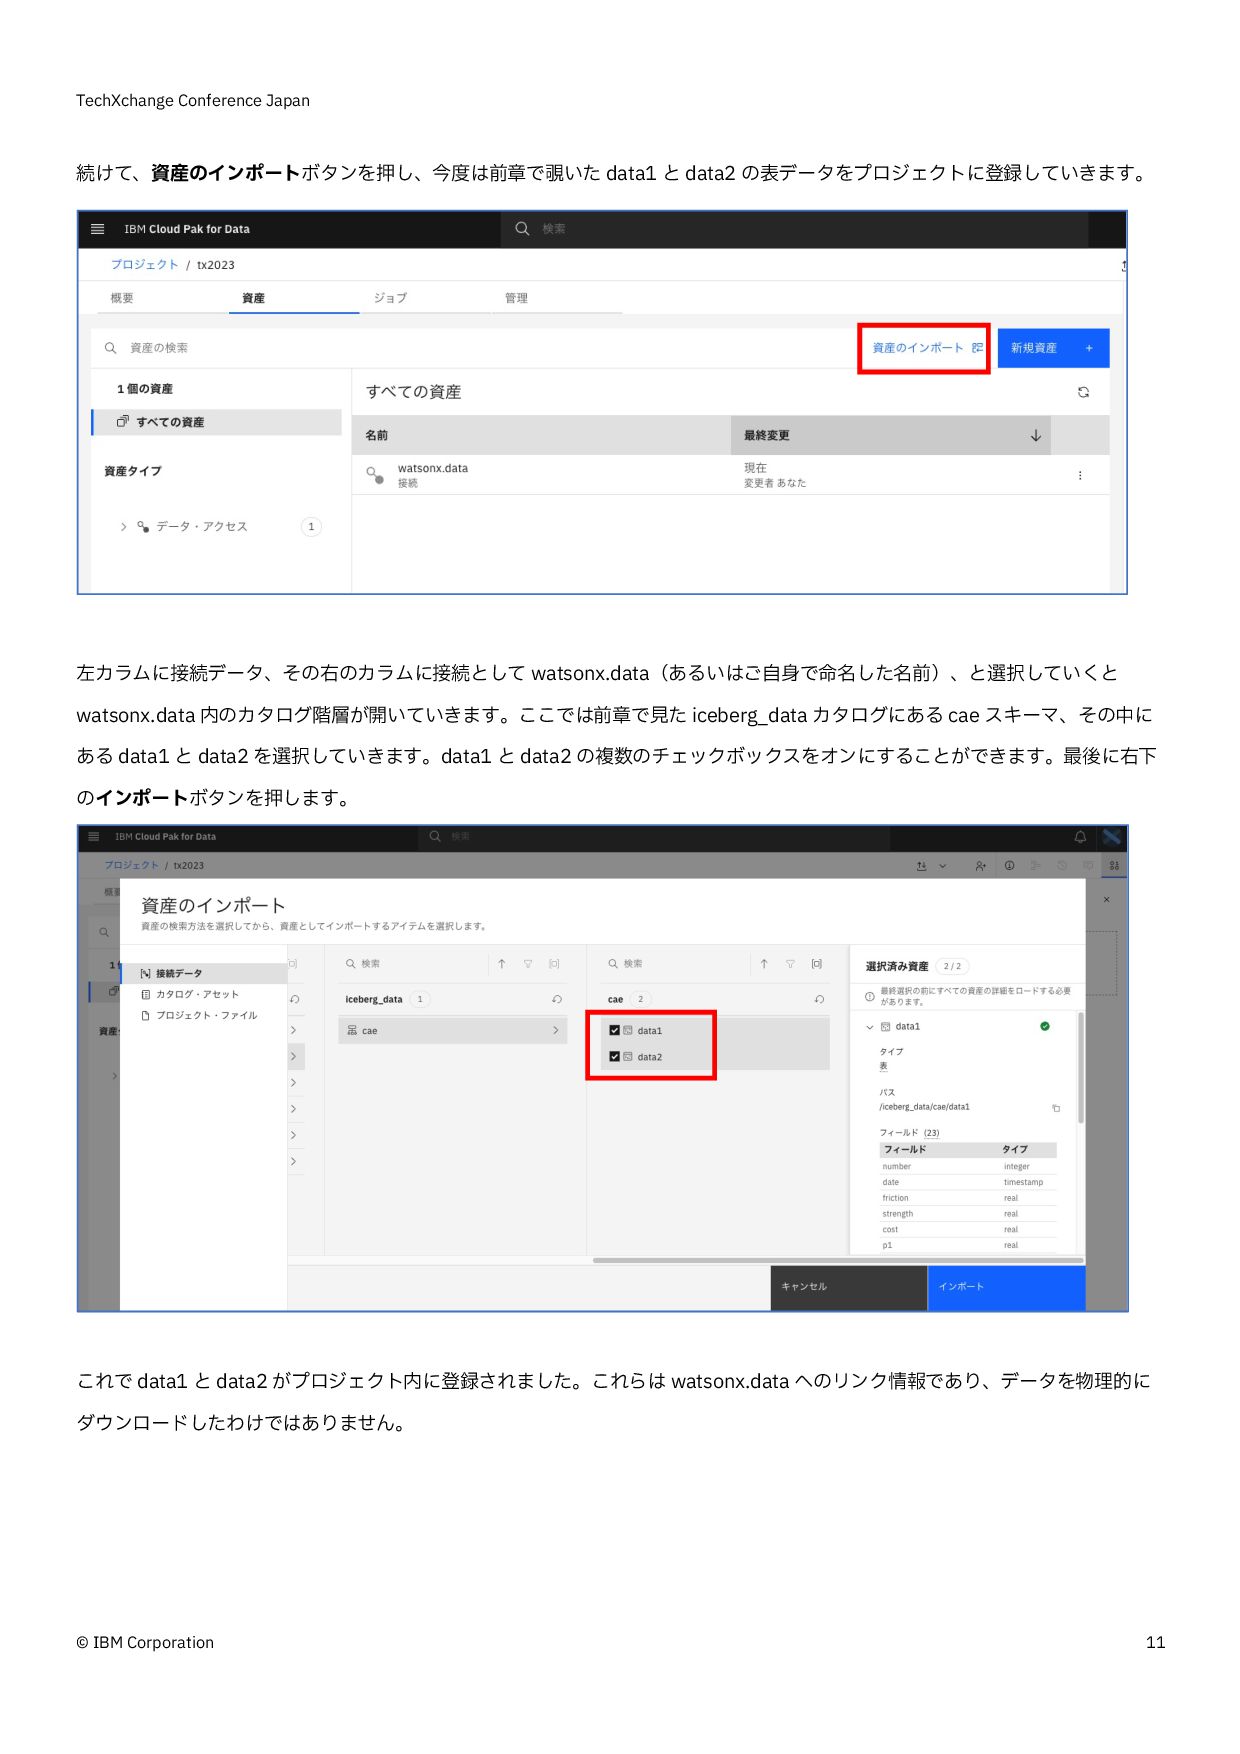
Task: Refresh the iceberg_data catalog list
Action: tap(557, 999)
